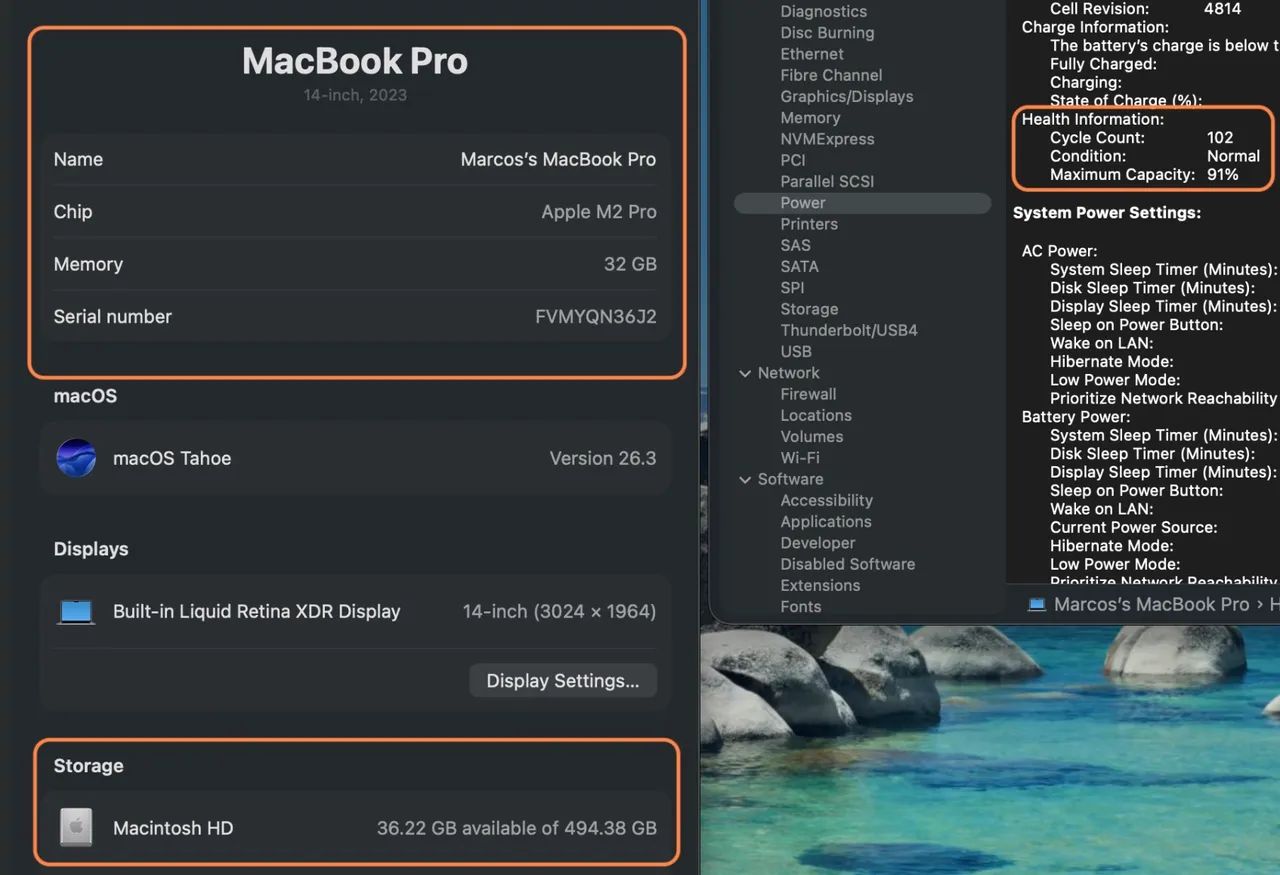The width and height of the screenshot is (1280, 875).
Task: Click laptop icon beside Marcos's MacBook Pro path
Action: coord(1037,604)
